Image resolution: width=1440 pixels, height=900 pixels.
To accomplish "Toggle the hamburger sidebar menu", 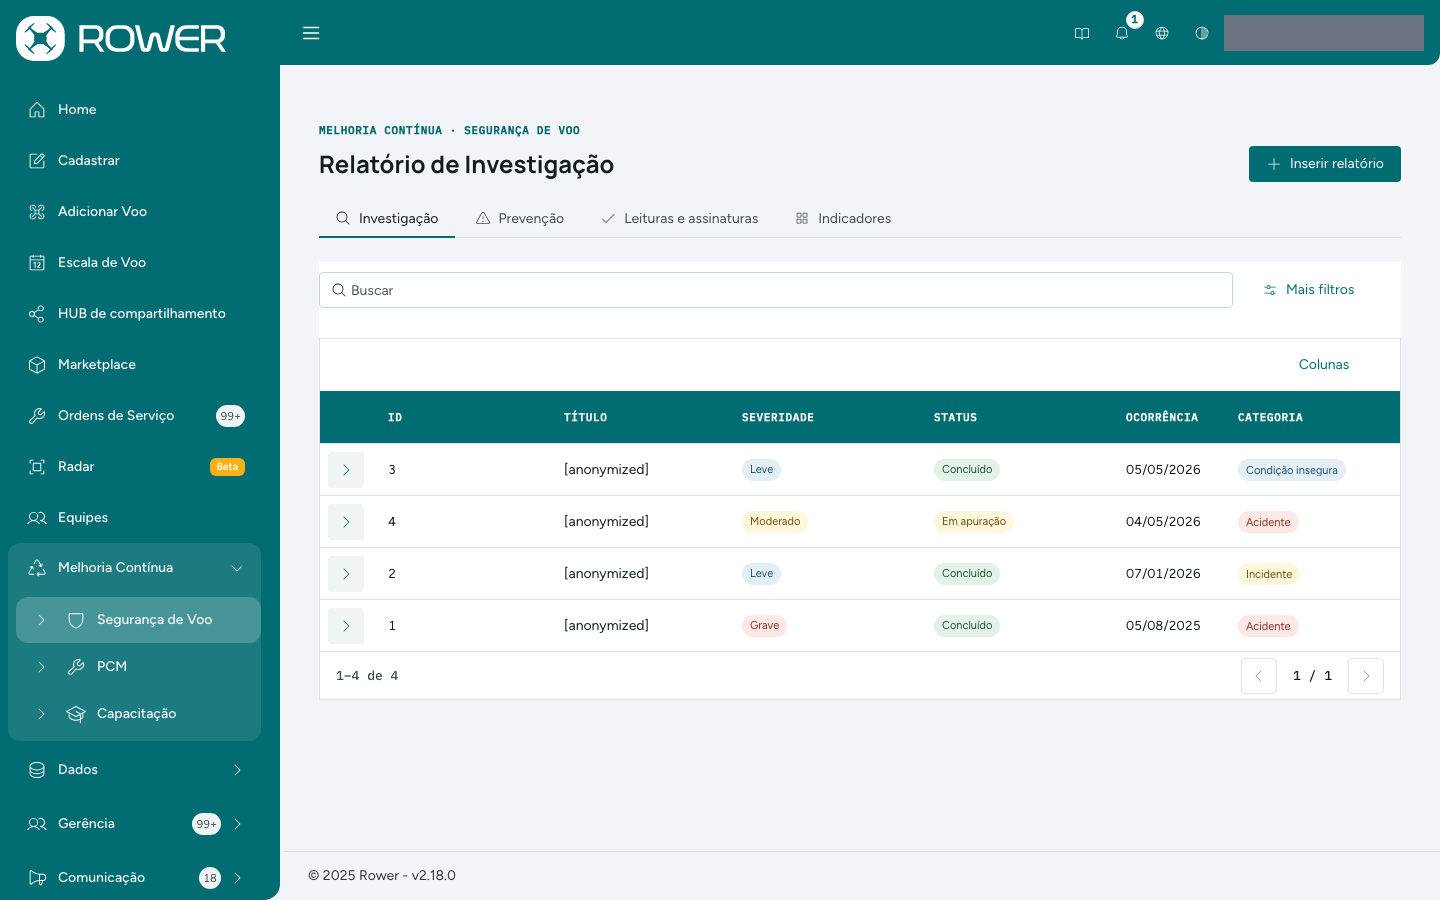I will pyautogui.click(x=311, y=33).
